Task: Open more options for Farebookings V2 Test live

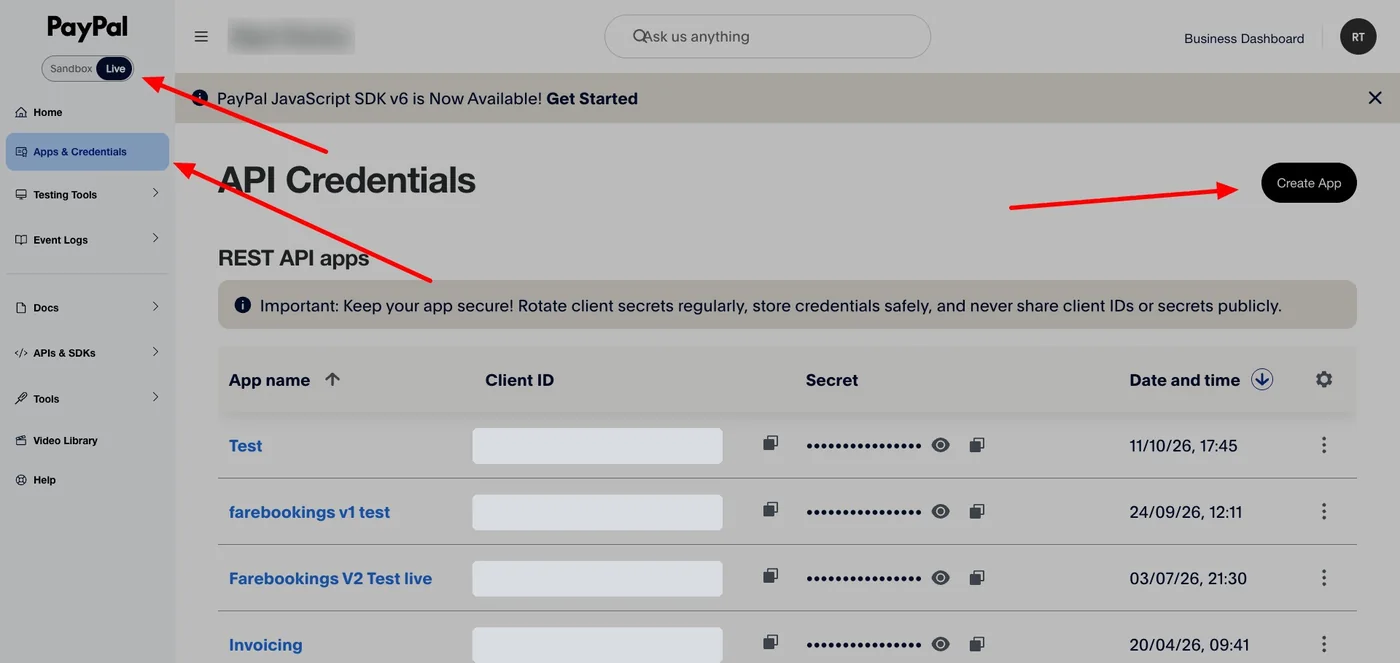Action: (1324, 578)
